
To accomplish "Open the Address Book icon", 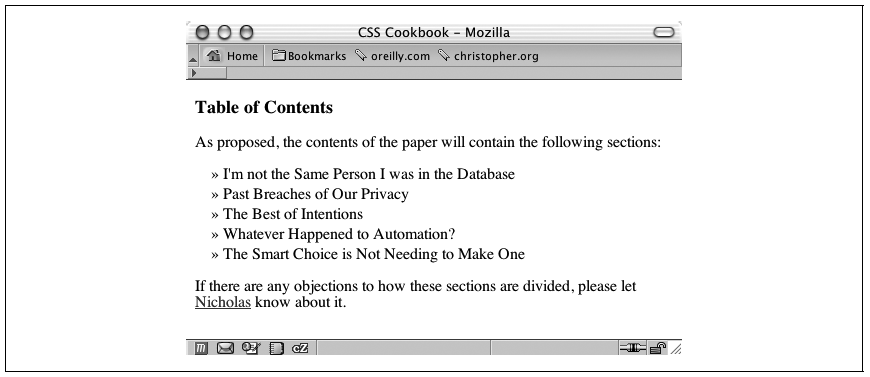I will pyautogui.click(x=276, y=348).
